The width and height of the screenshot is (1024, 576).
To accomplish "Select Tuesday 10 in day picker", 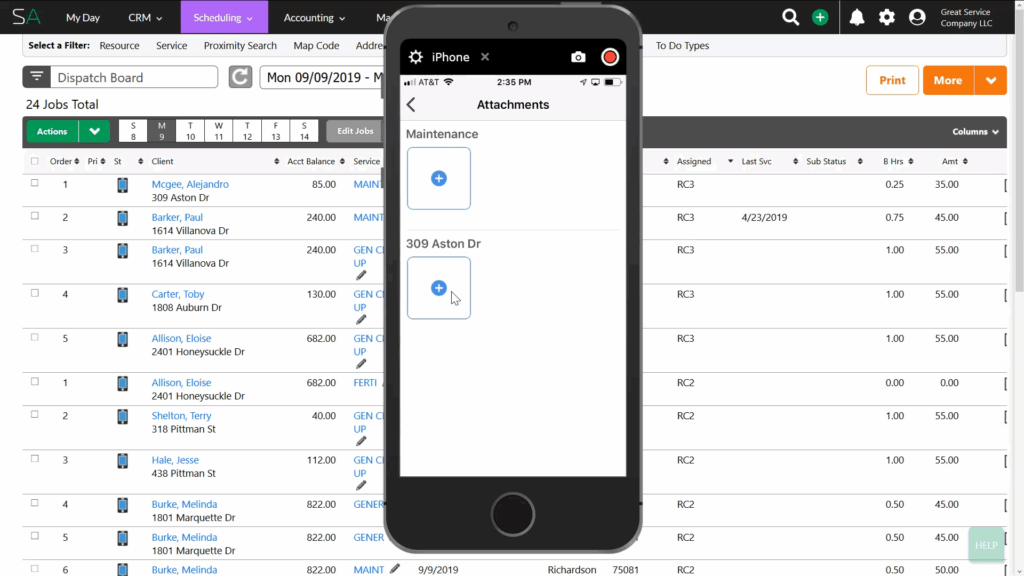I will tap(190, 131).
